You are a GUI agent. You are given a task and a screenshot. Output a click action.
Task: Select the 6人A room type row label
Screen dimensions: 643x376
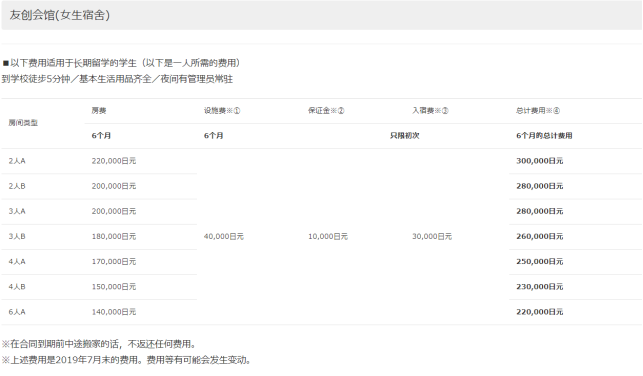17,312
